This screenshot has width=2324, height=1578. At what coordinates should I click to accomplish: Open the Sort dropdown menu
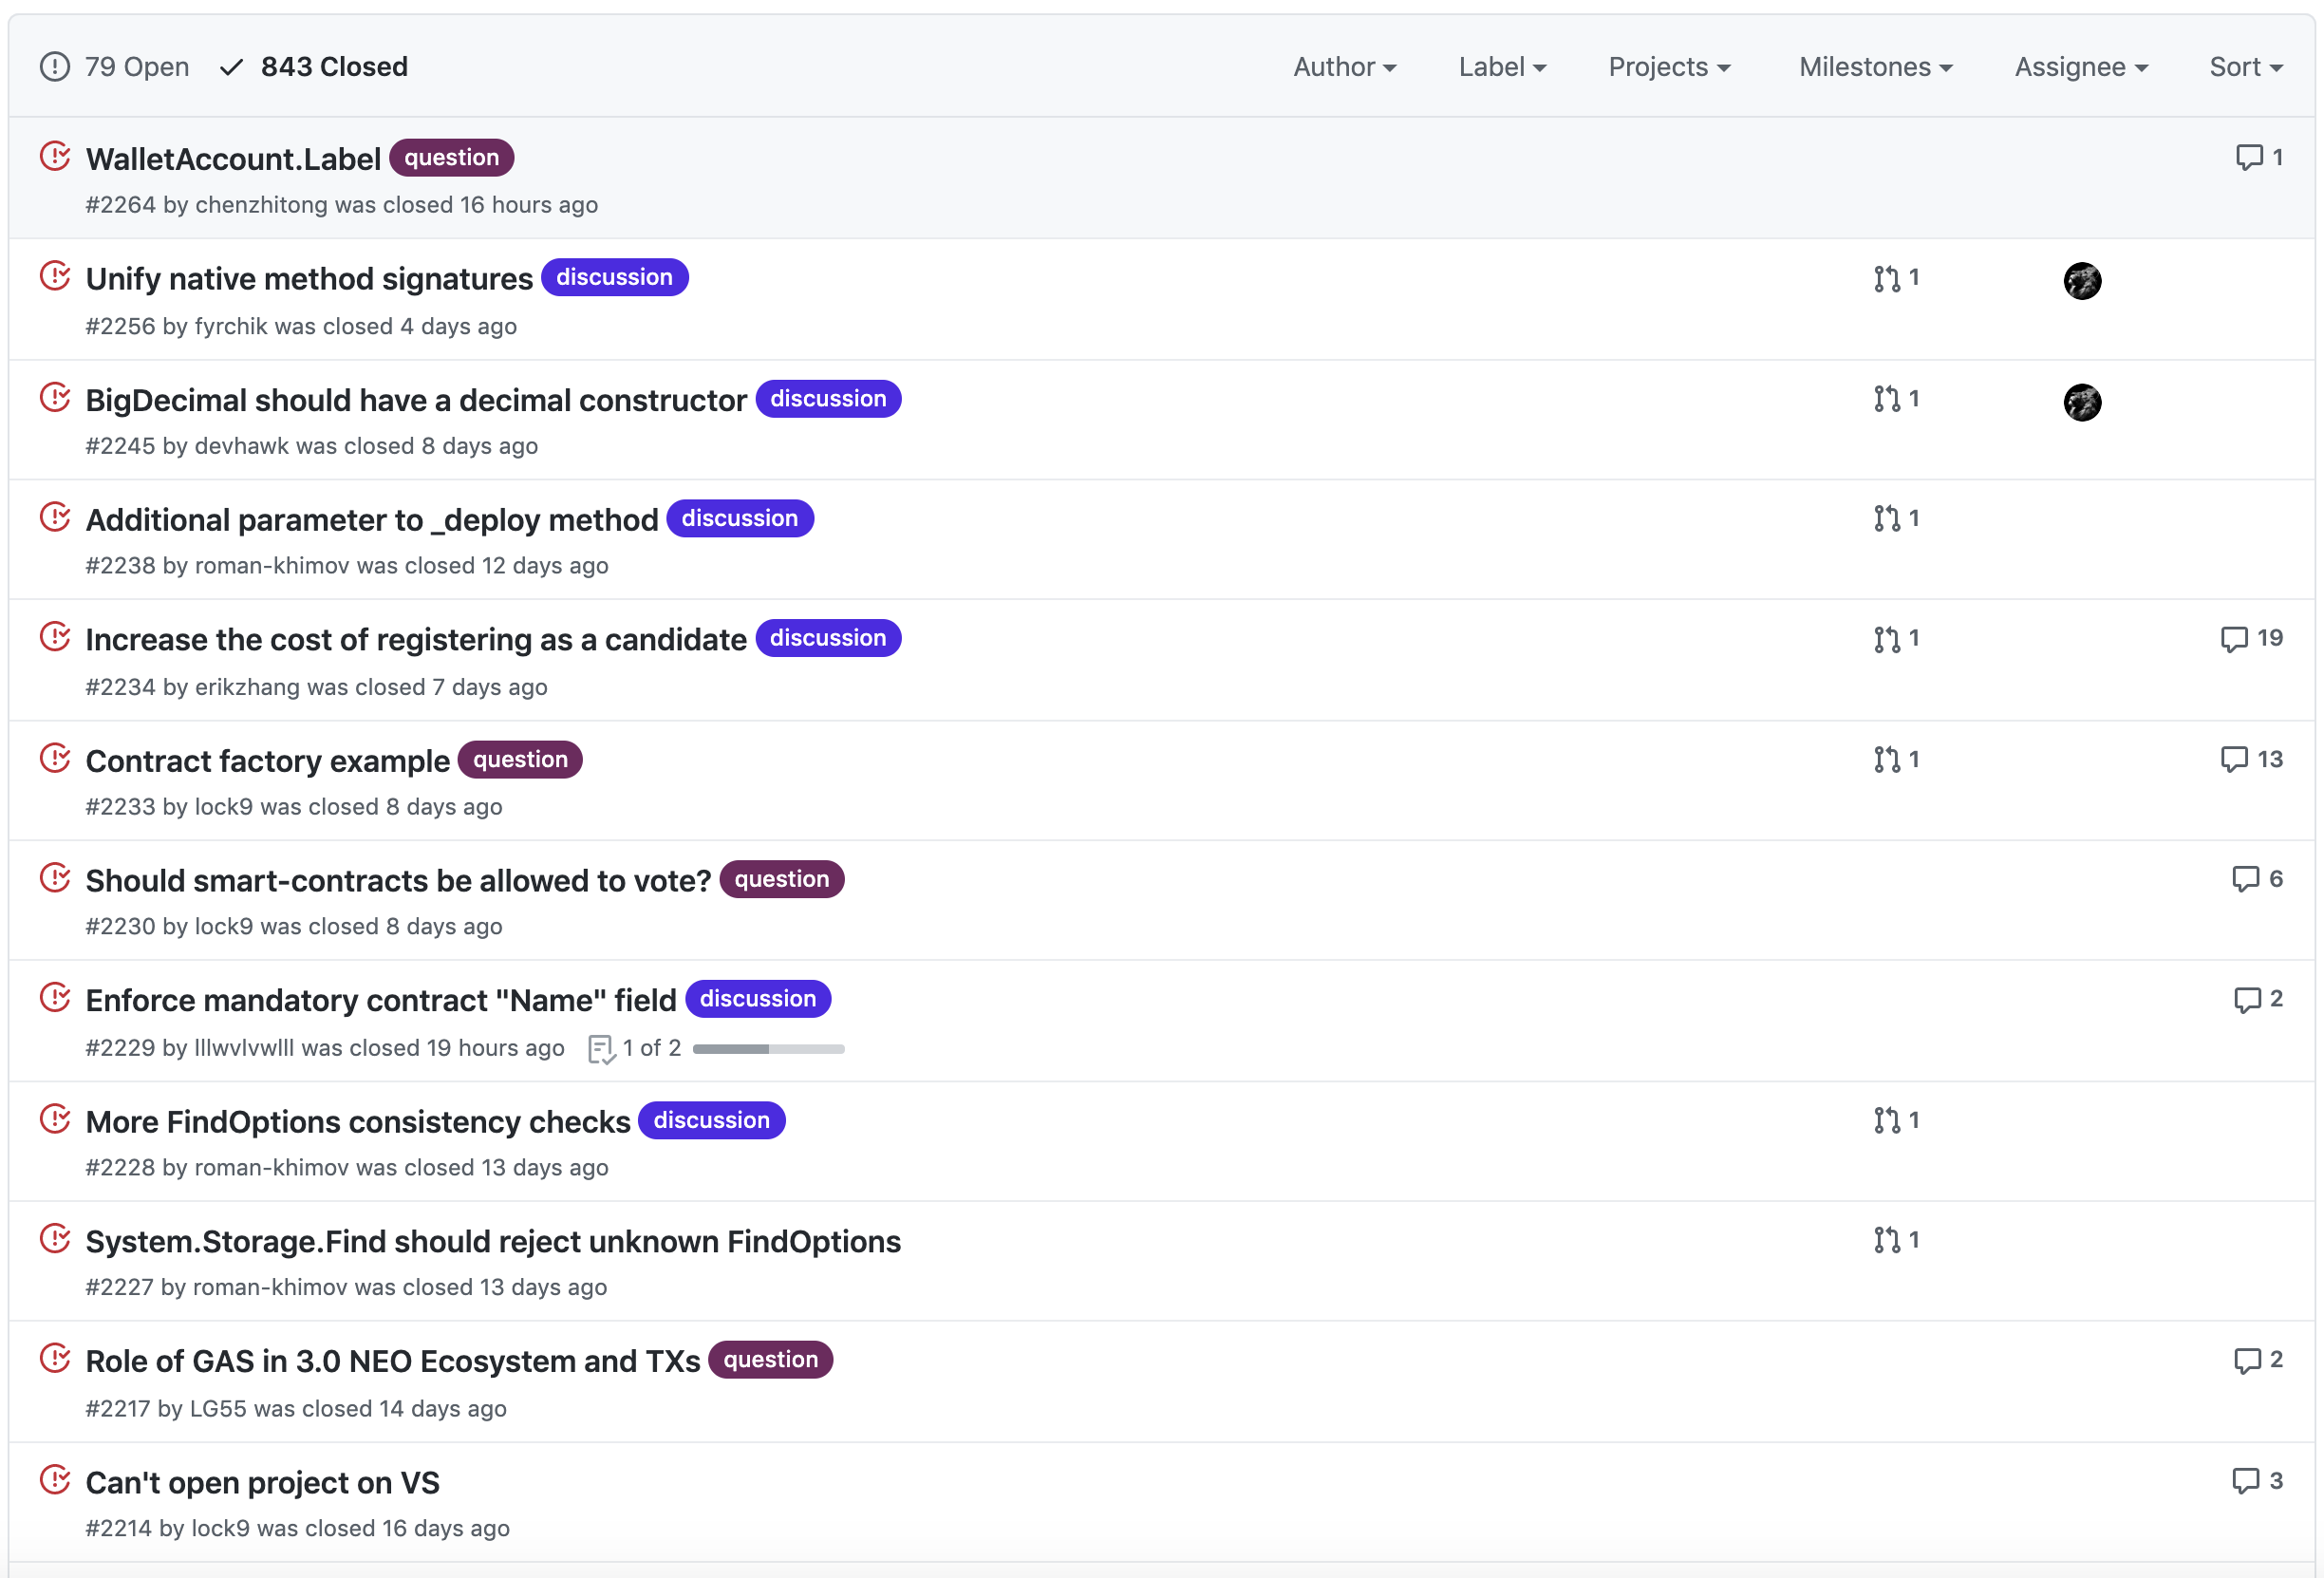click(2245, 67)
